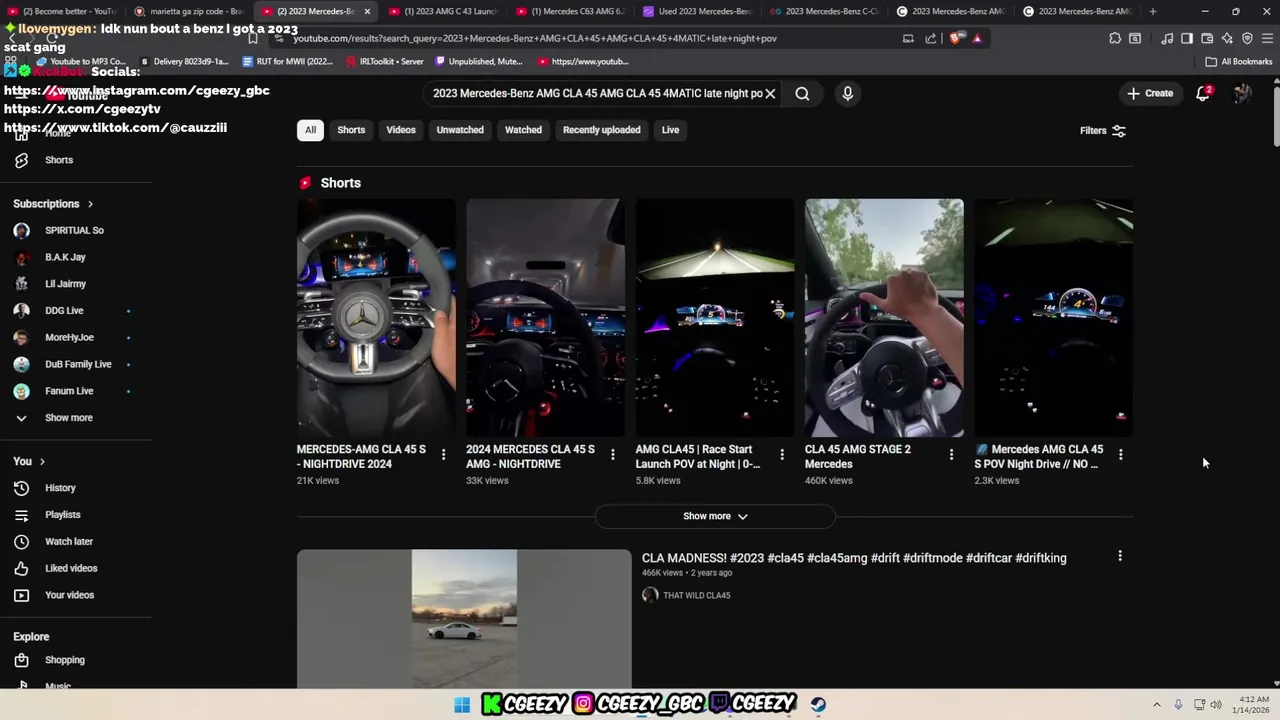The height and width of the screenshot is (720, 1280).
Task: Open History in the sidebar
Action: point(60,488)
